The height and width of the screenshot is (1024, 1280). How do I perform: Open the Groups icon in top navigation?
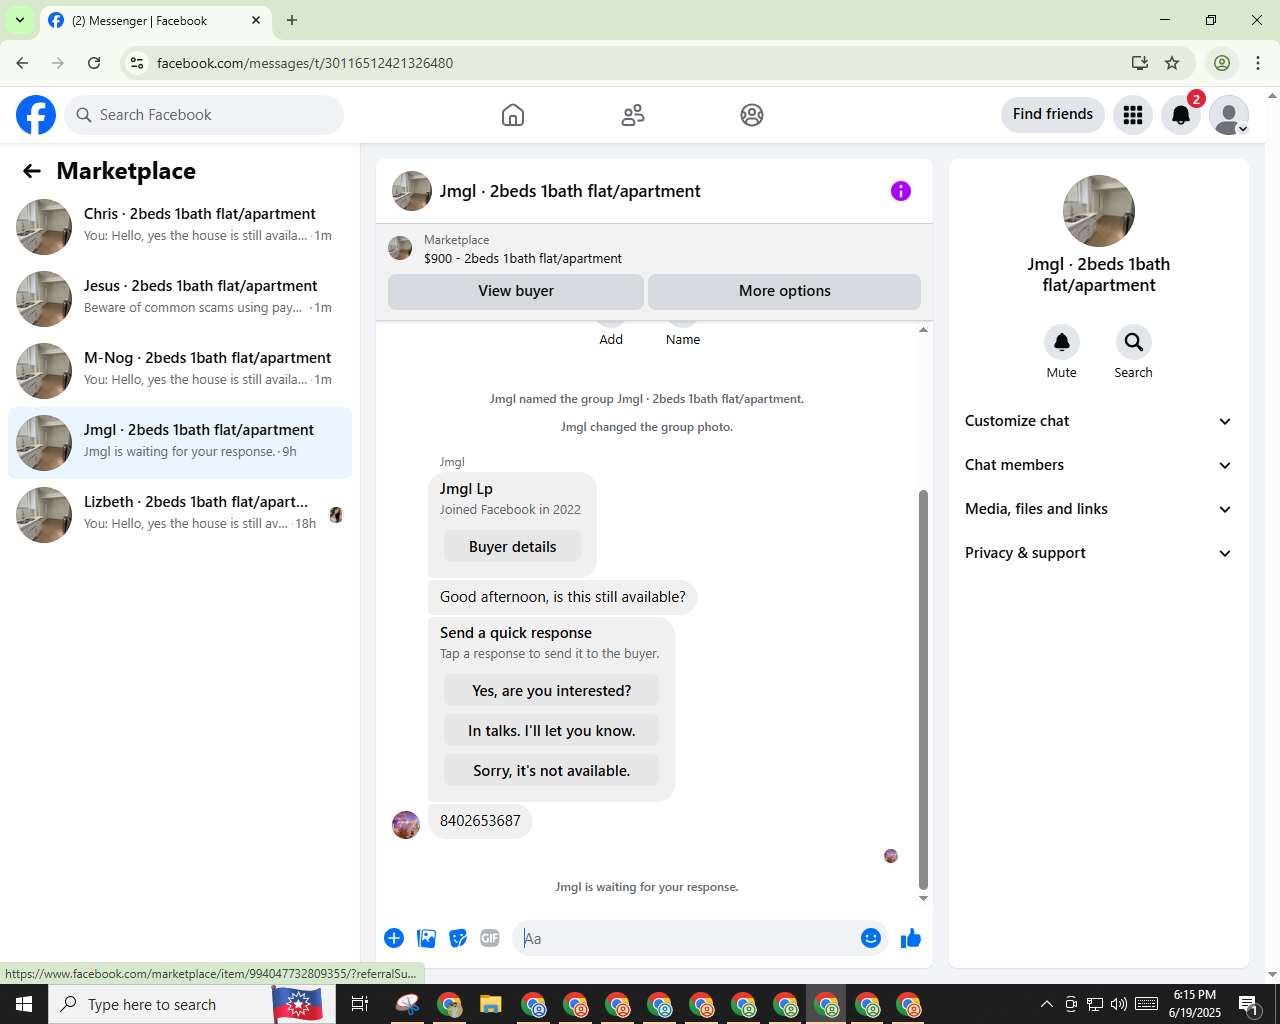(x=752, y=115)
